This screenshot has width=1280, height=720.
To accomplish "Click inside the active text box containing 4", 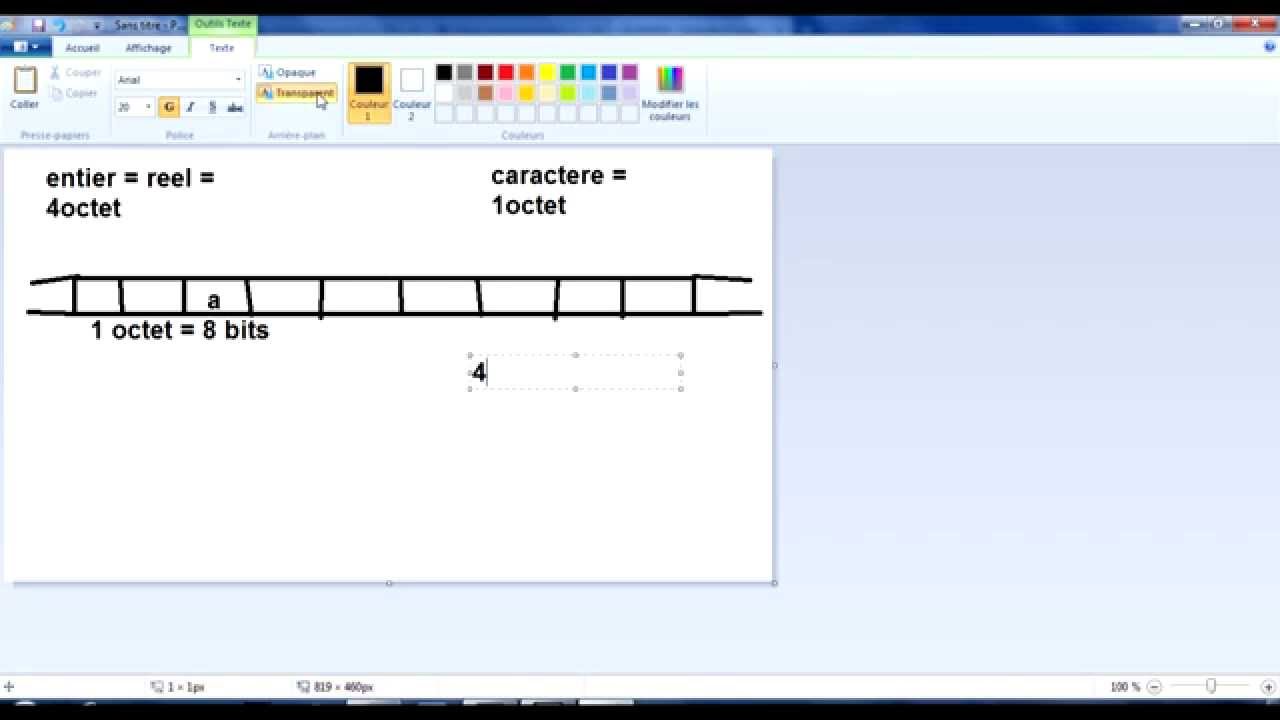I will pos(575,372).
